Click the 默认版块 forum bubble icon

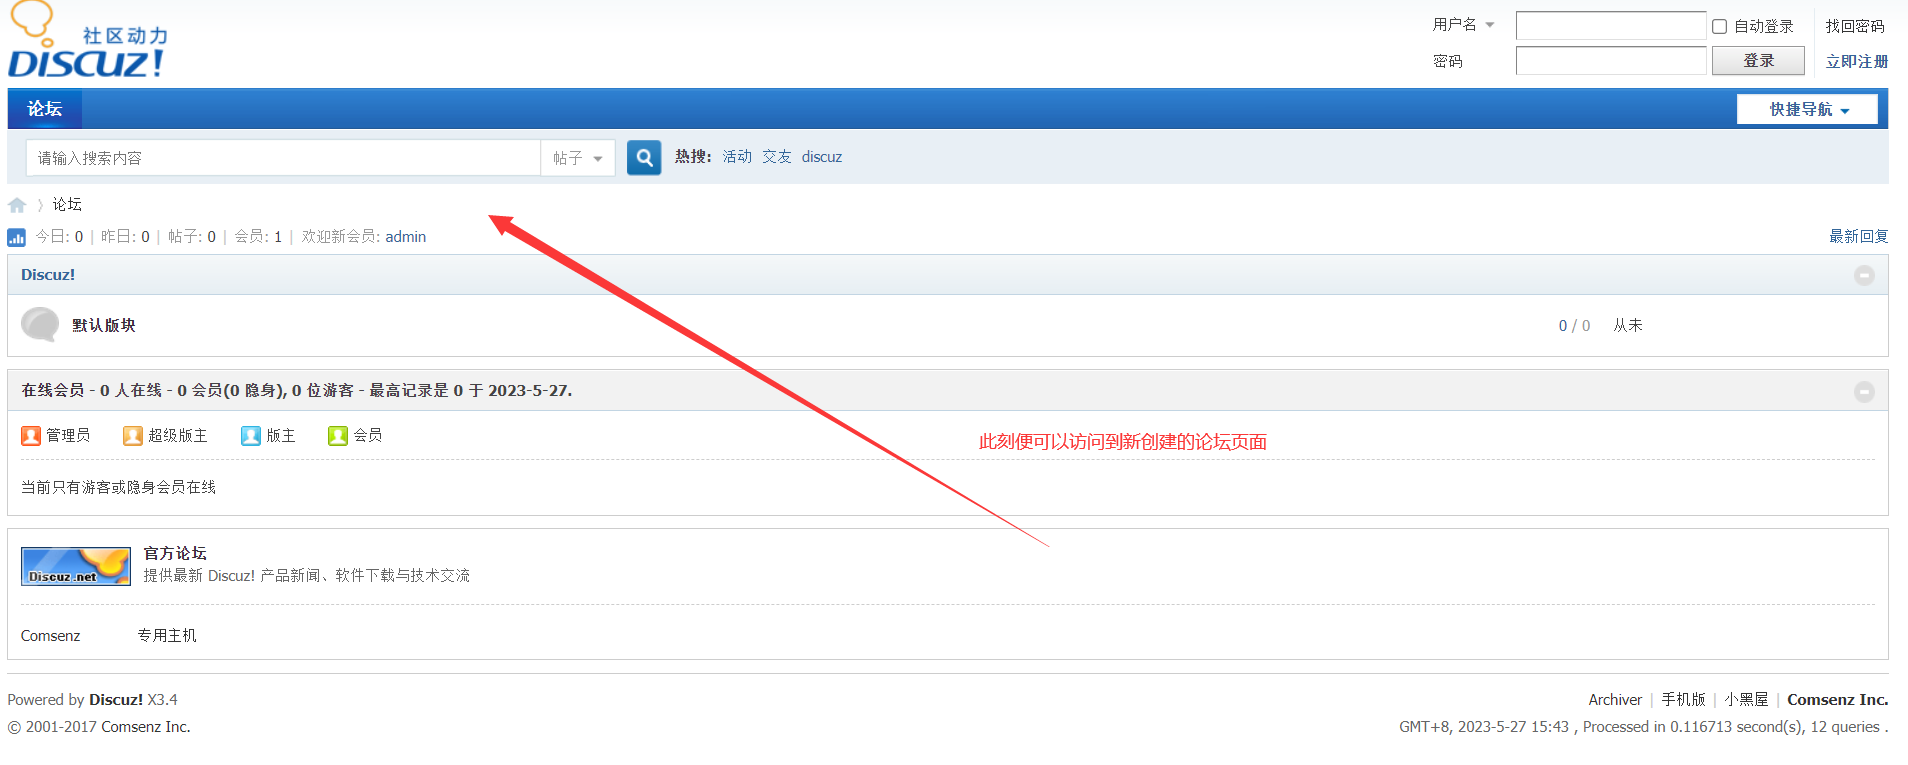point(40,325)
